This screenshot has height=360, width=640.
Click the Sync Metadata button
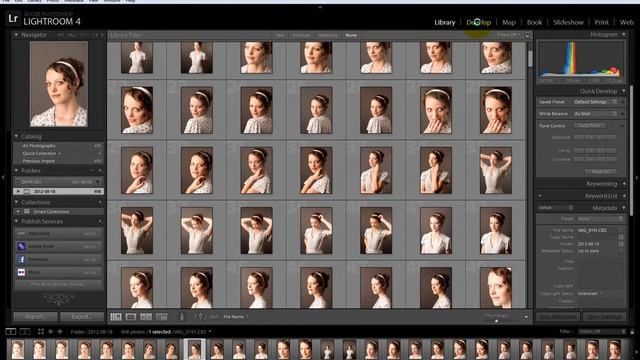558,317
